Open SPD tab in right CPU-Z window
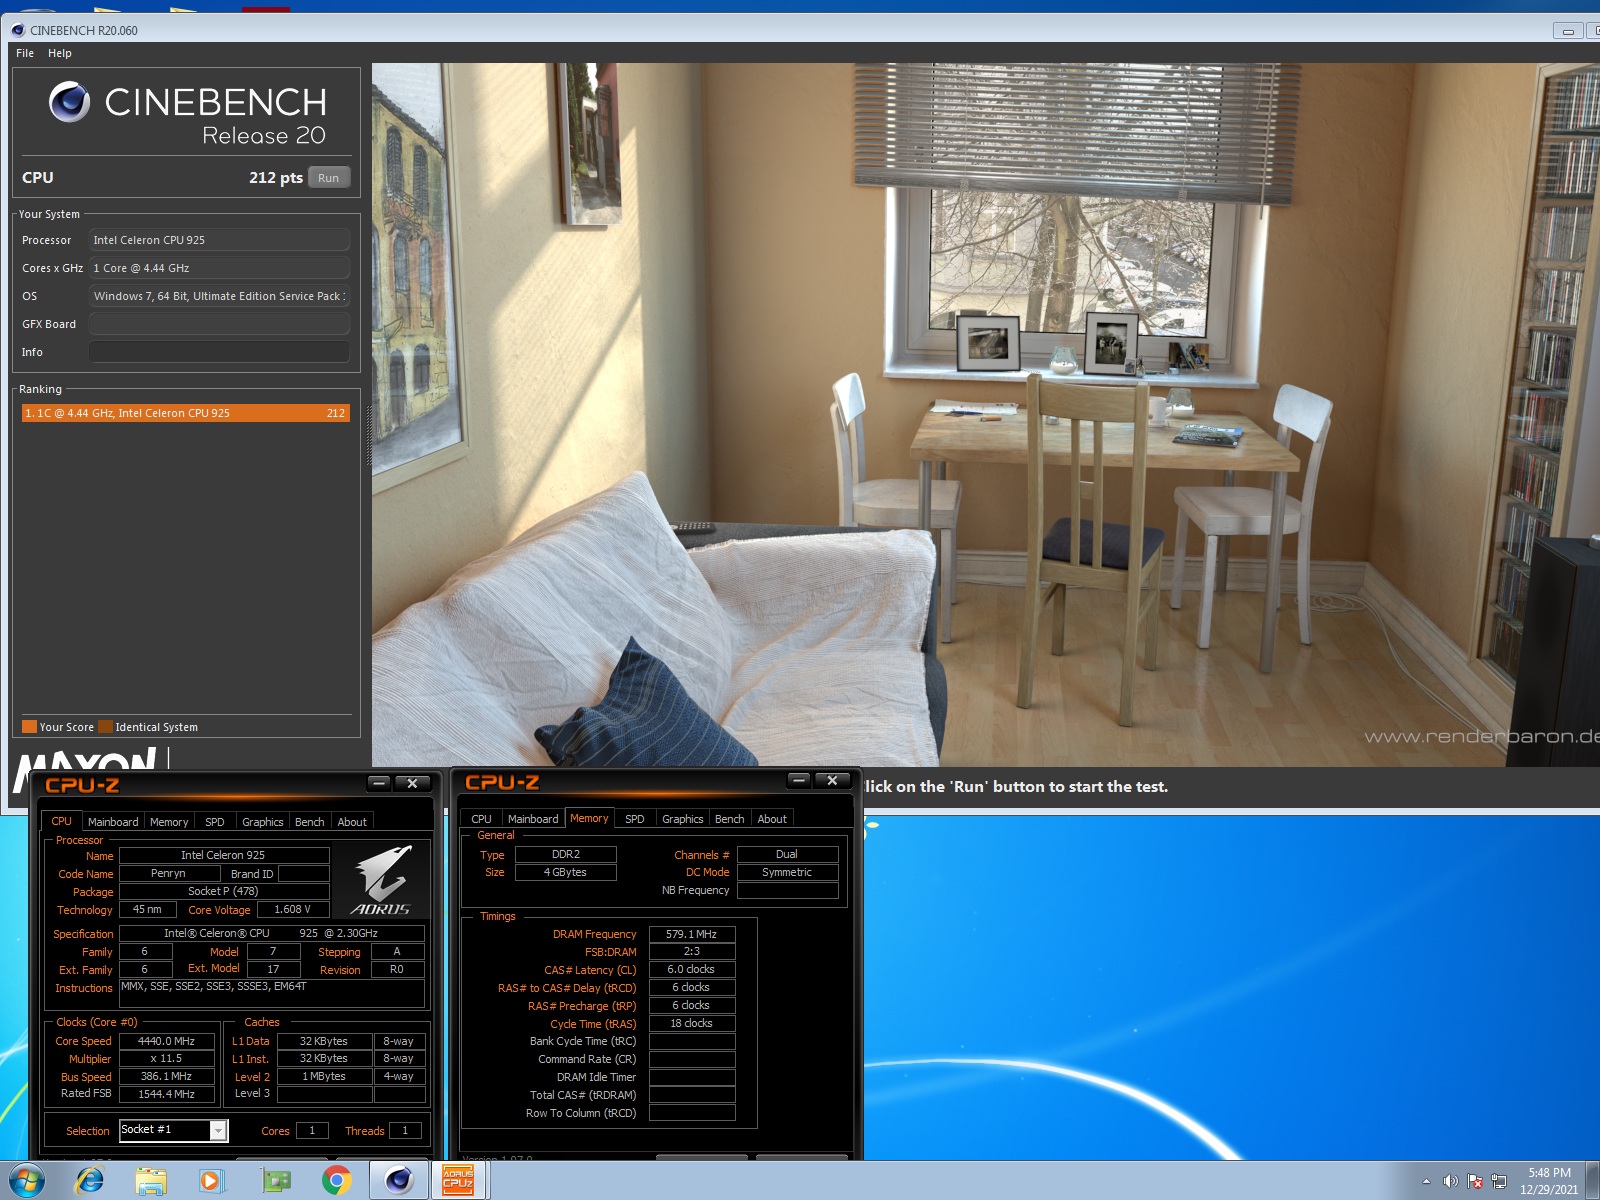This screenshot has width=1600, height=1200. point(635,819)
